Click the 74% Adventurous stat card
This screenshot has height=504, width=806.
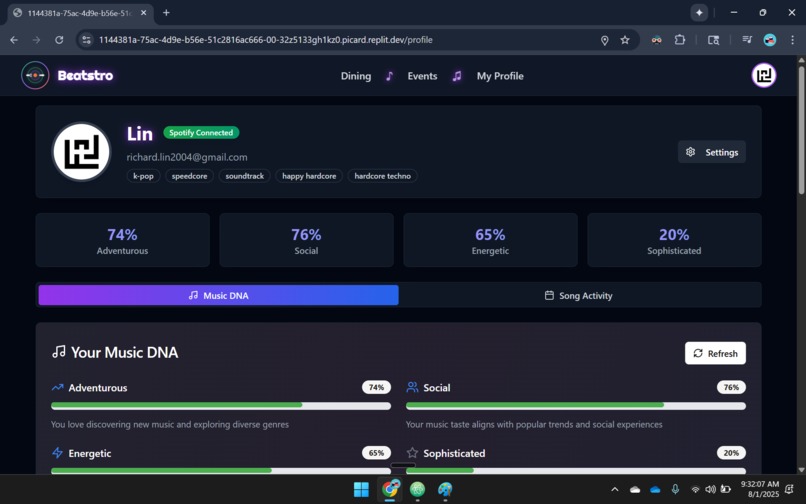tap(122, 240)
